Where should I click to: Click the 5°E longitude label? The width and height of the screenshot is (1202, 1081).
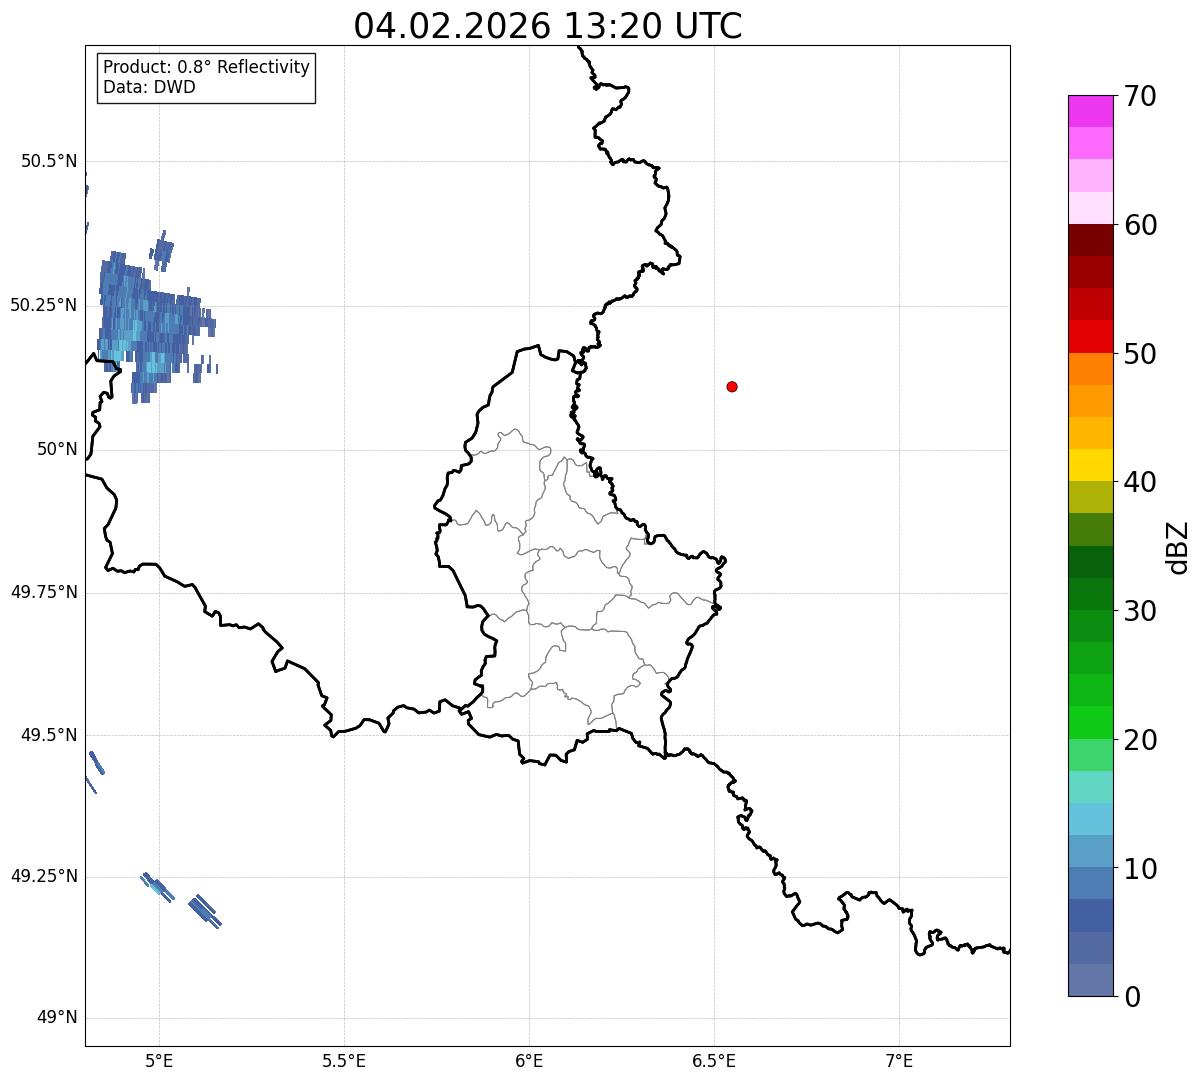click(x=159, y=1061)
